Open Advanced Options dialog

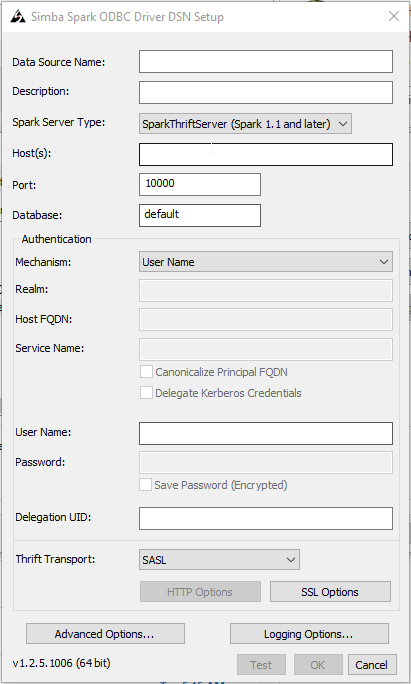click(x=105, y=634)
